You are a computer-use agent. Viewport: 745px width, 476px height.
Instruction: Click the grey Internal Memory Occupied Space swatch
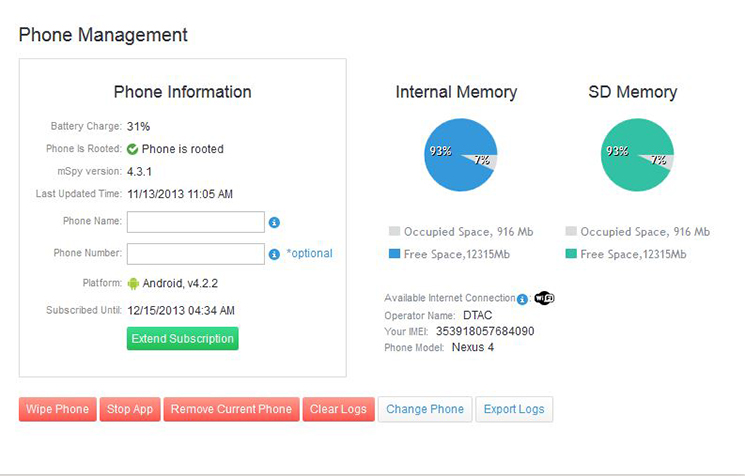coord(394,231)
